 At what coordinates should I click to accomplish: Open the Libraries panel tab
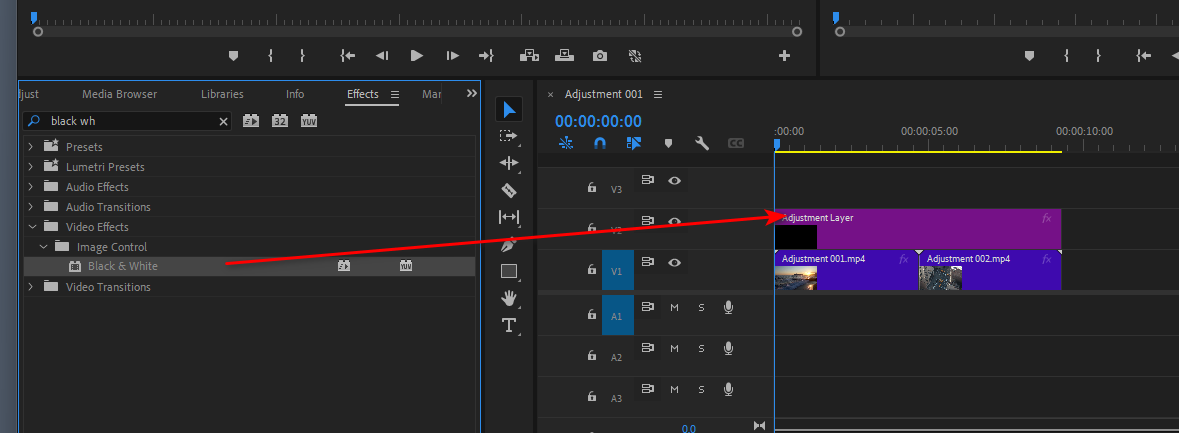click(x=222, y=94)
